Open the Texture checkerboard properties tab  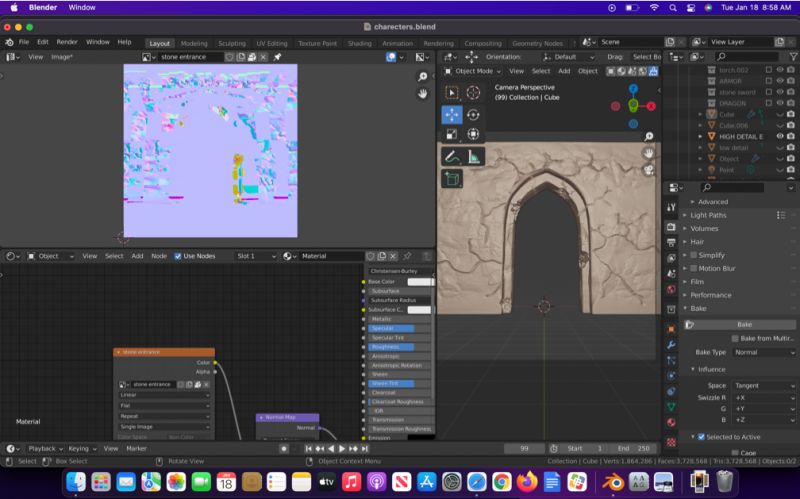click(671, 442)
